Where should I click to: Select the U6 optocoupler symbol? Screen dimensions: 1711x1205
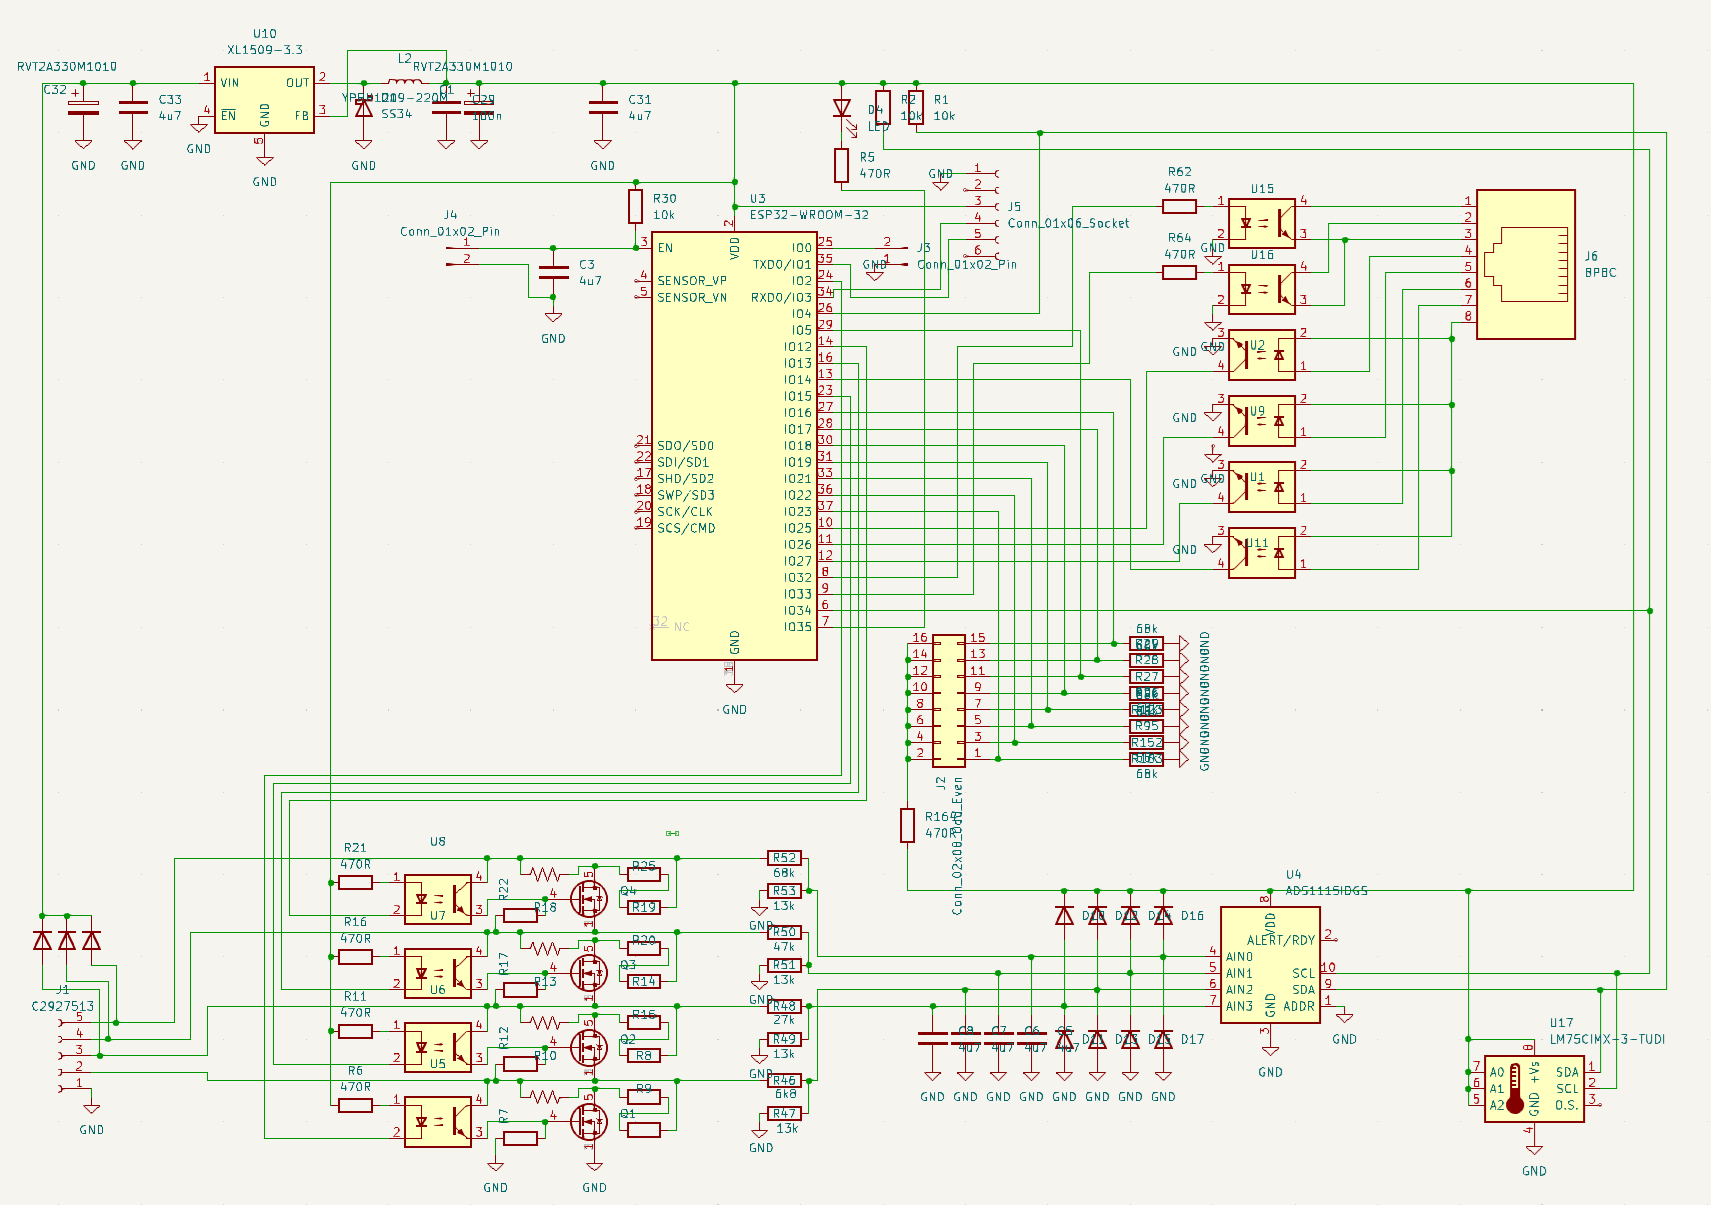click(438, 973)
